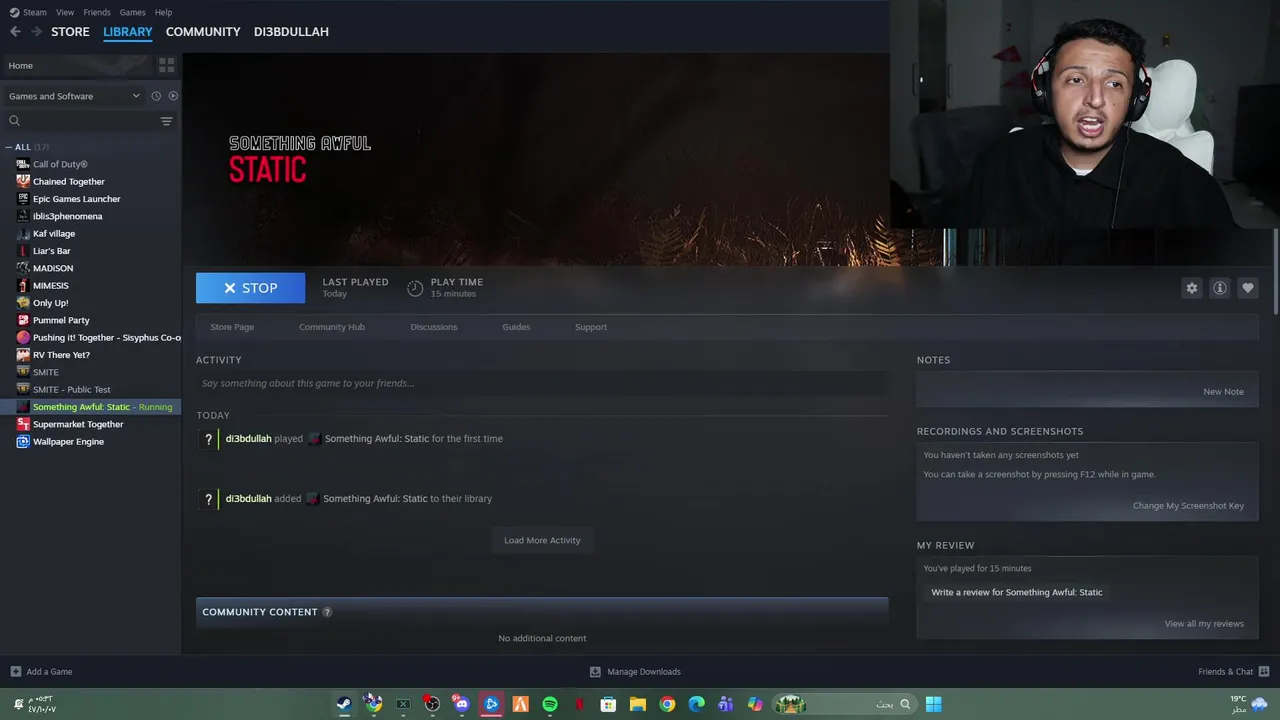Add game to favorites heart icon
This screenshot has width=1280, height=720.
pos(1247,288)
